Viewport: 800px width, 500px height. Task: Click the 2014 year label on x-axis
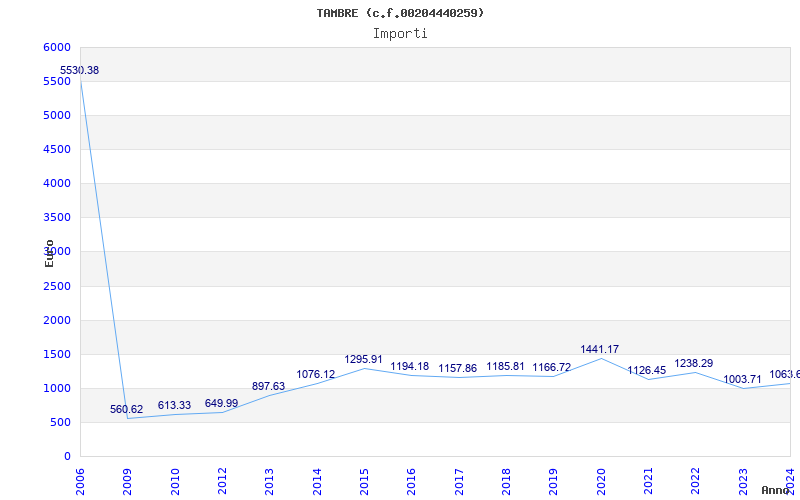coord(317,481)
